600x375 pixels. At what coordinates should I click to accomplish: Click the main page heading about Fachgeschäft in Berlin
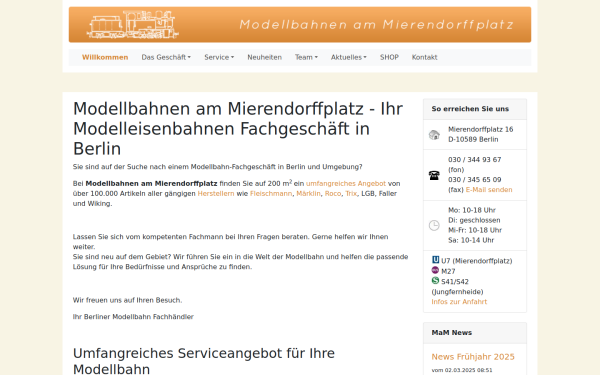pos(238,129)
